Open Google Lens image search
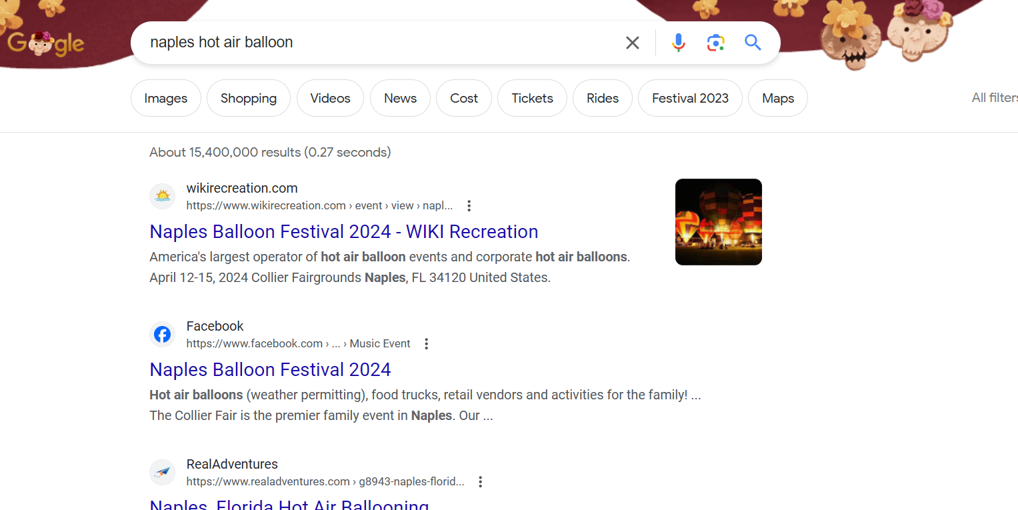The height and width of the screenshot is (510, 1018). click(x=715, y=43)
